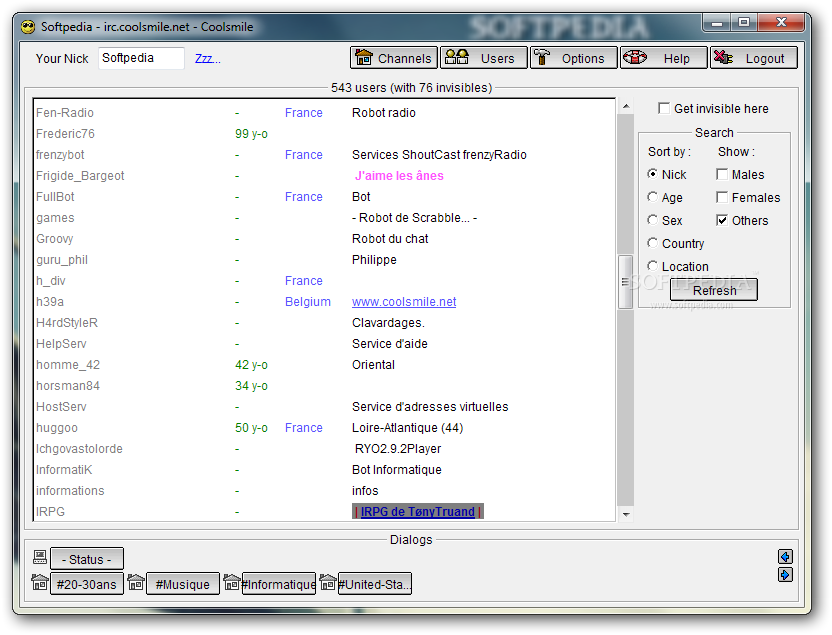832x635 pixels.
Task: Open the Channels toolbar button
Action: coord(394,58)
